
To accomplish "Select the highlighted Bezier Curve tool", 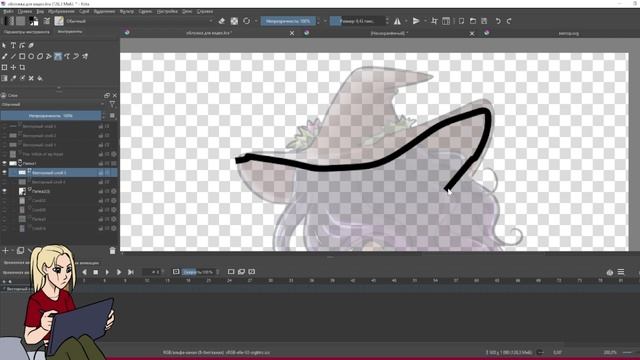I will coord(58,56).
